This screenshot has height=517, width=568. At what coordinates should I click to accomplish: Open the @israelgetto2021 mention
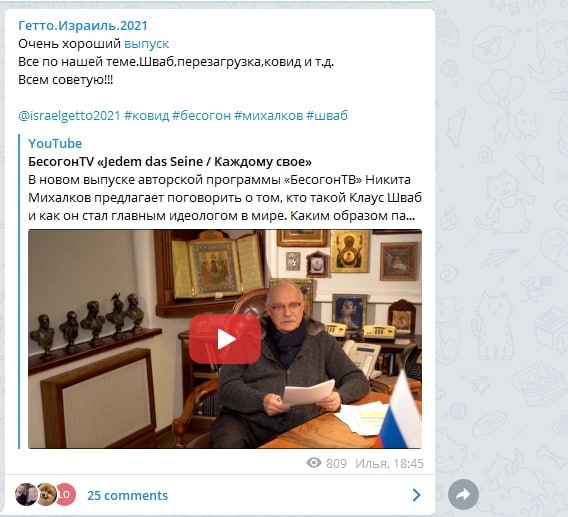click(69, 116)
